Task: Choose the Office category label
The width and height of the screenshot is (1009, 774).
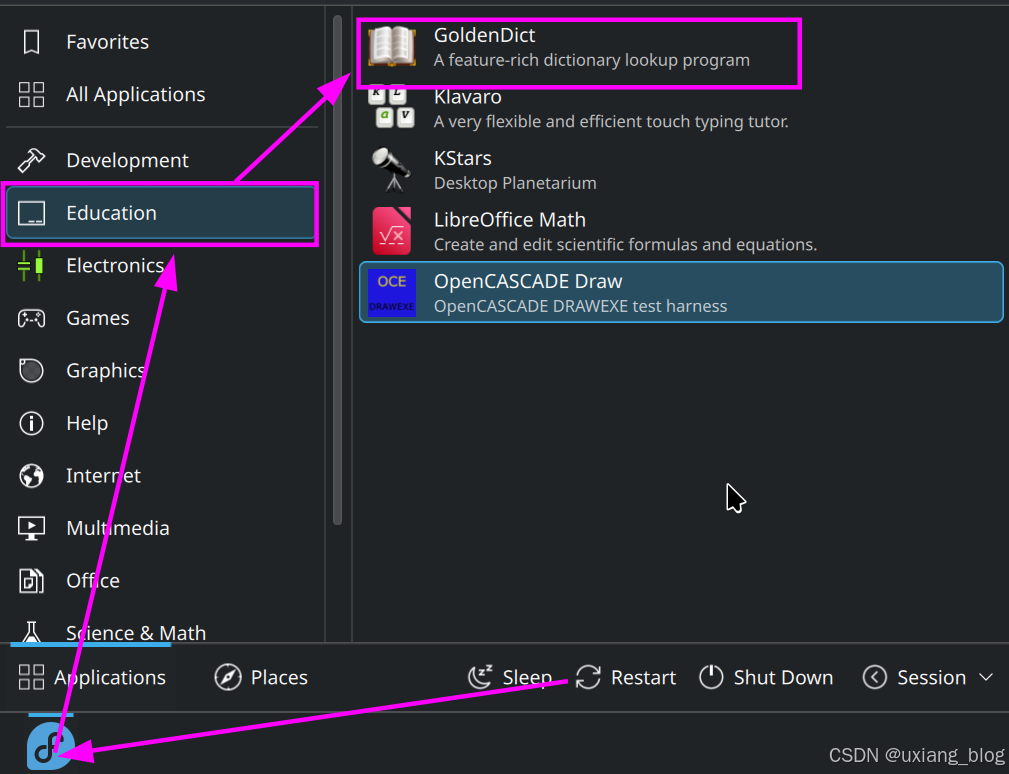Action: (93, 581)
